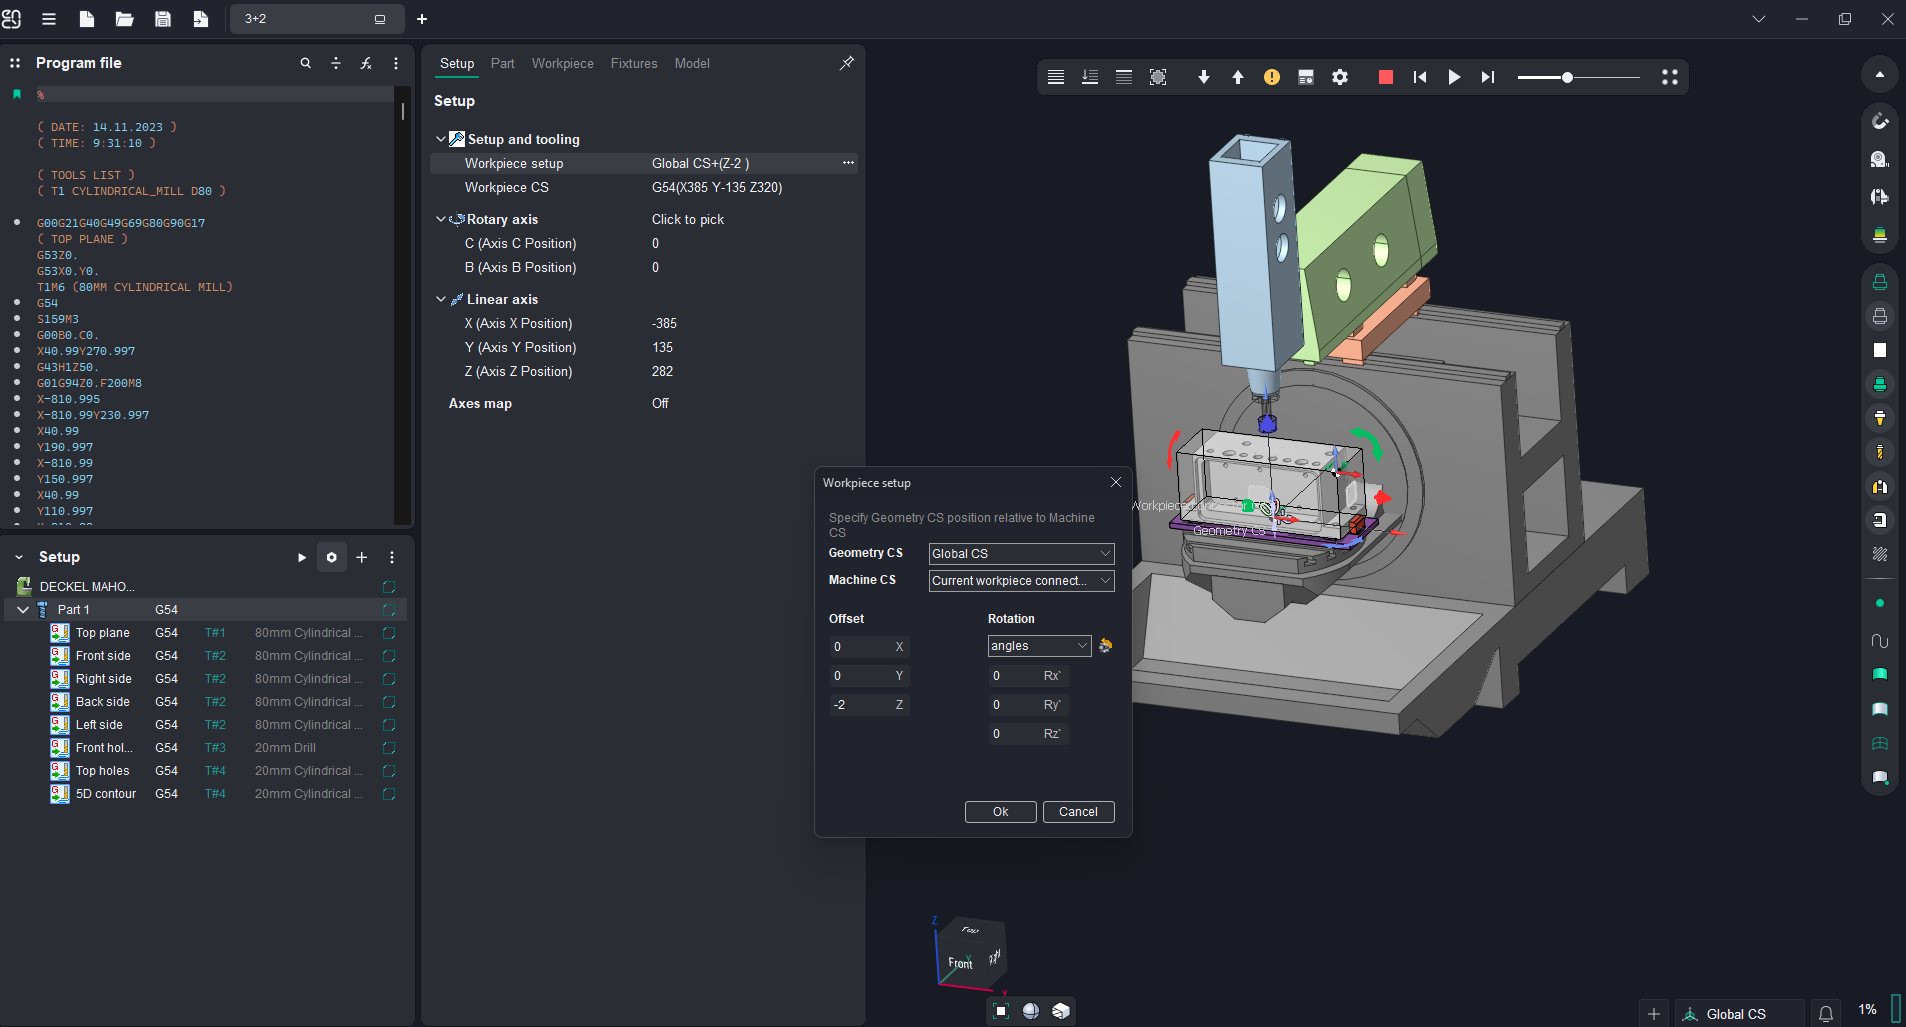Collapse the Rotary axis section
Viewport: 1906px width, 1027px height.
(441, 219)
